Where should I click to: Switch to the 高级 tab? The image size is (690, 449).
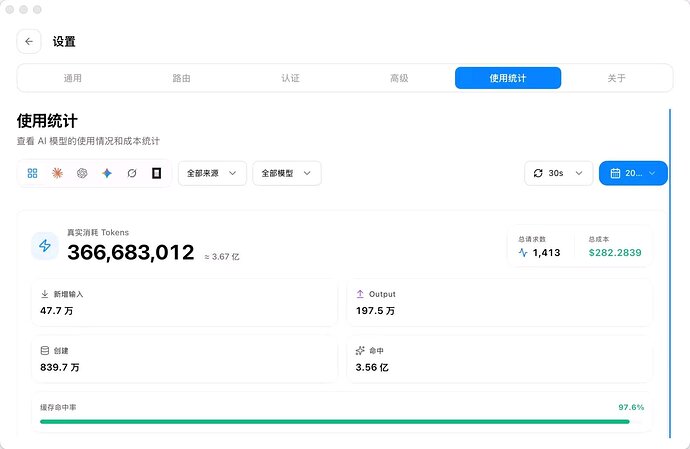(399, 78)
